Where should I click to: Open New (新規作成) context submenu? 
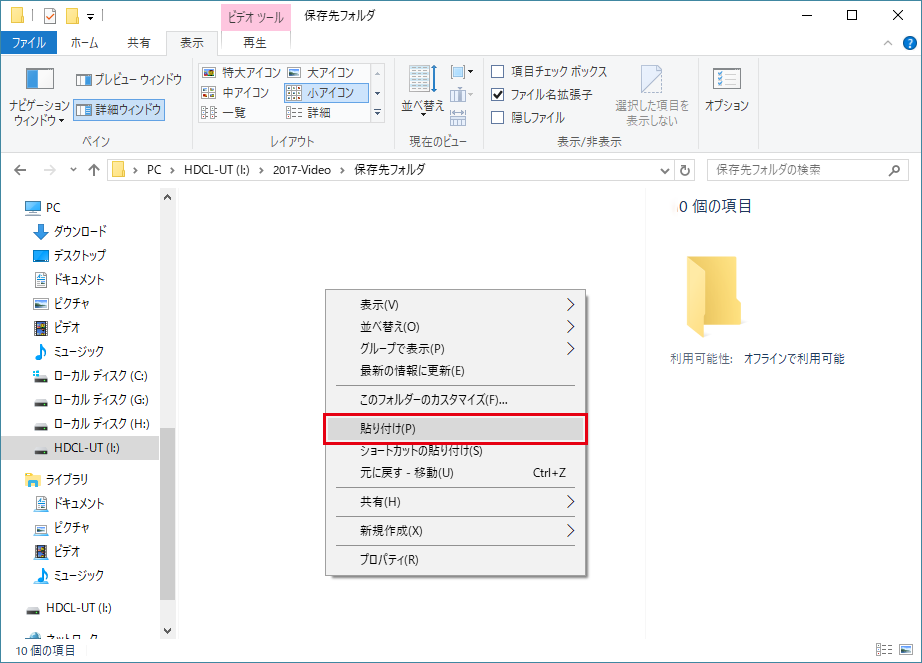[x=455, y=531]
